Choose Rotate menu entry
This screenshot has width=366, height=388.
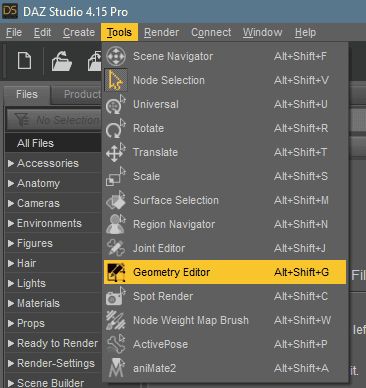(225, 128)
